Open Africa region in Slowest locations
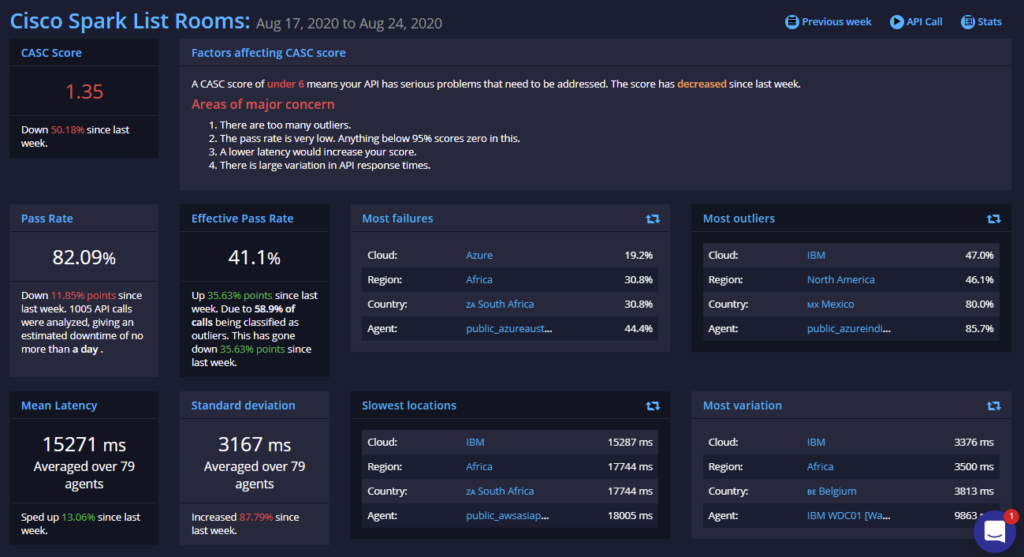 pyautogui.click(x=479, y=466)
